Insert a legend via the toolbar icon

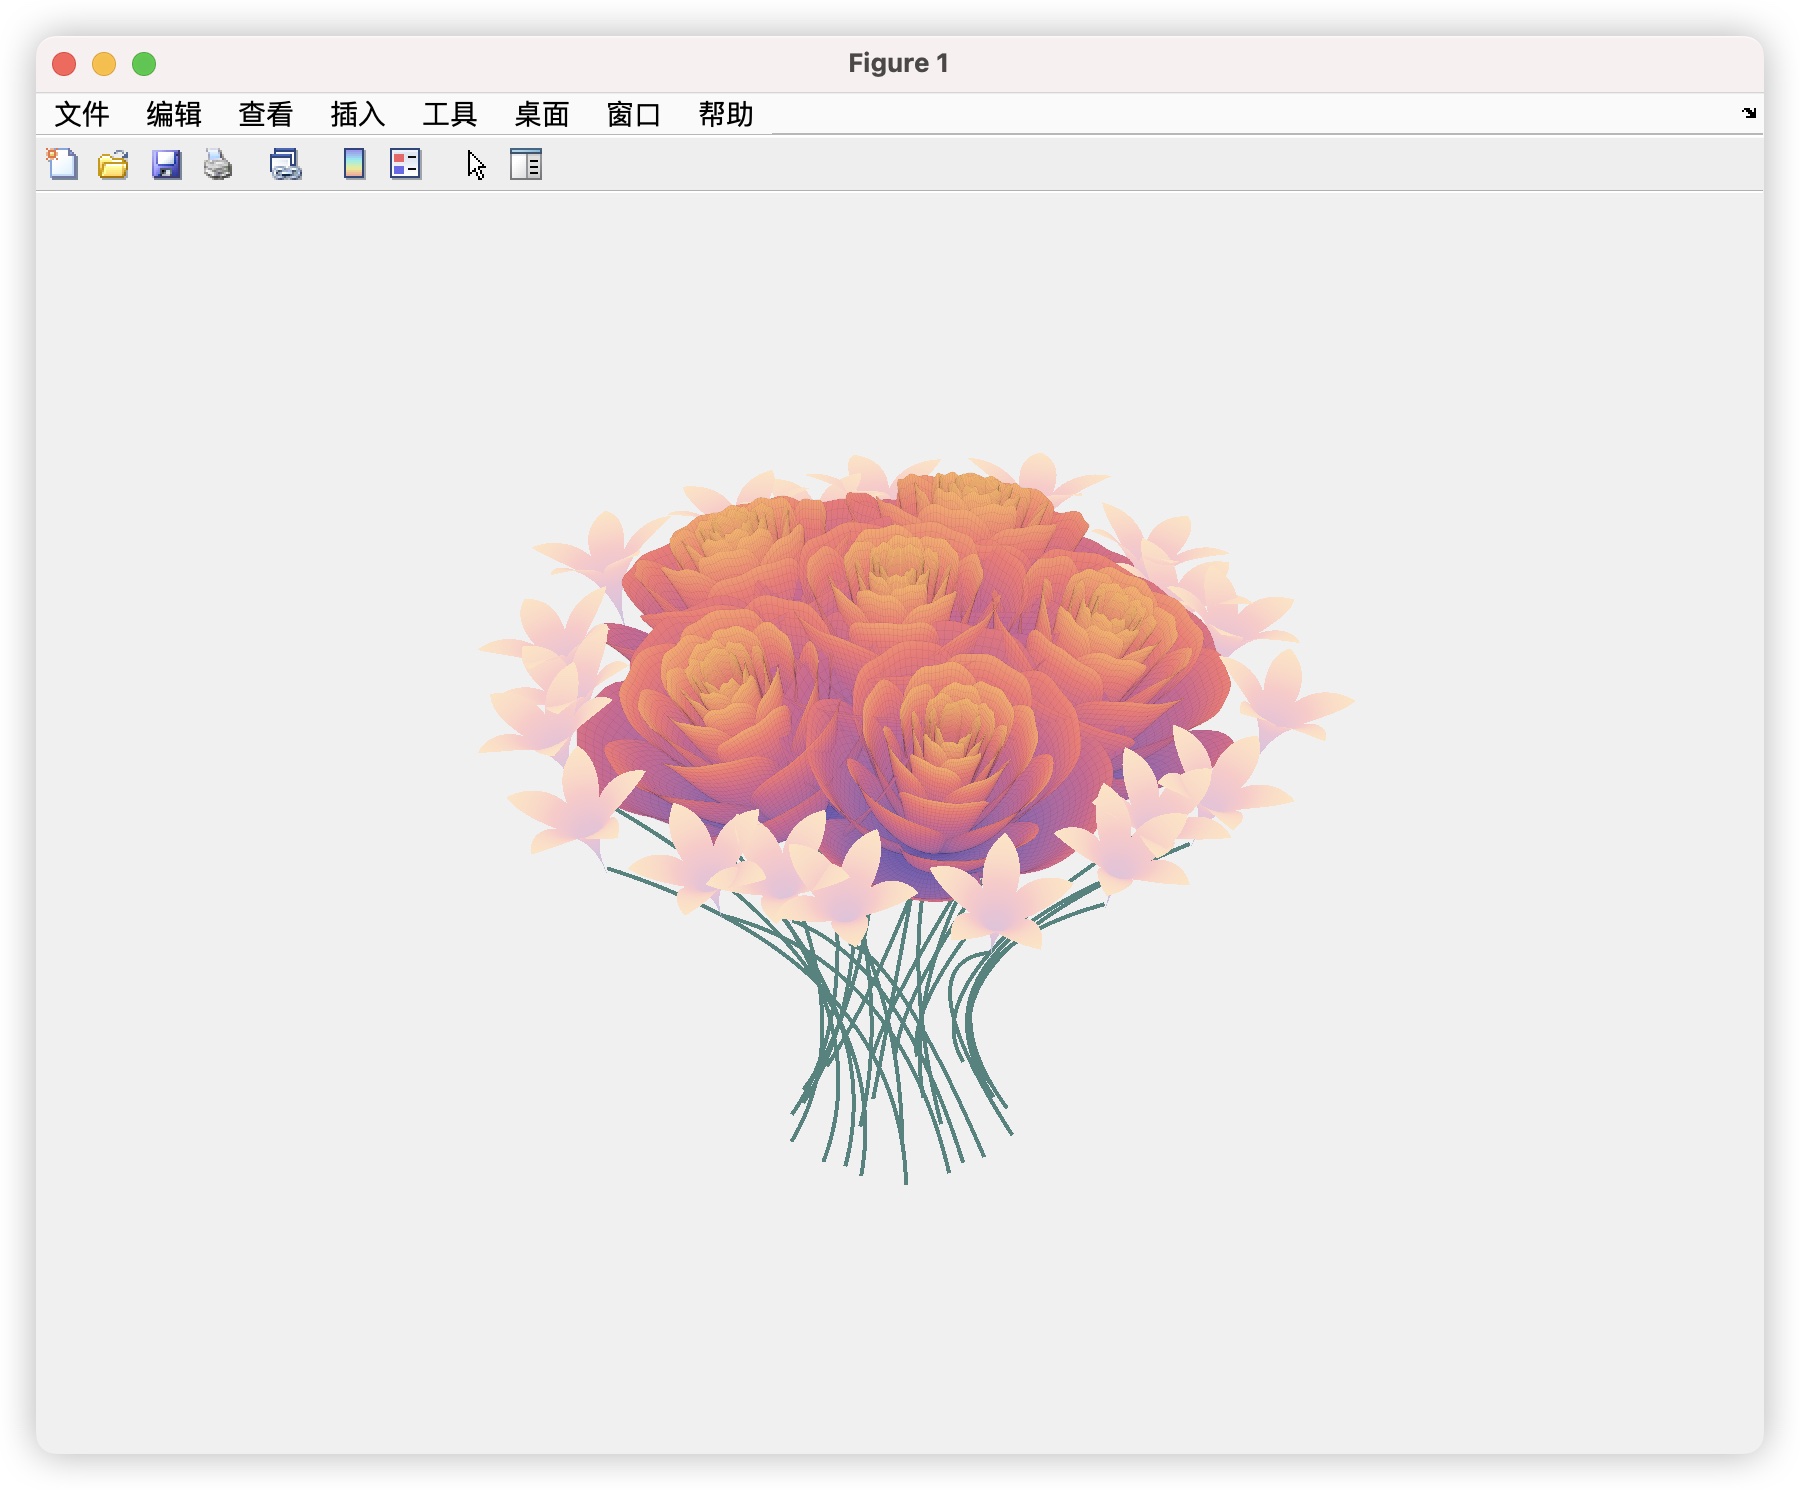[406, 164]
